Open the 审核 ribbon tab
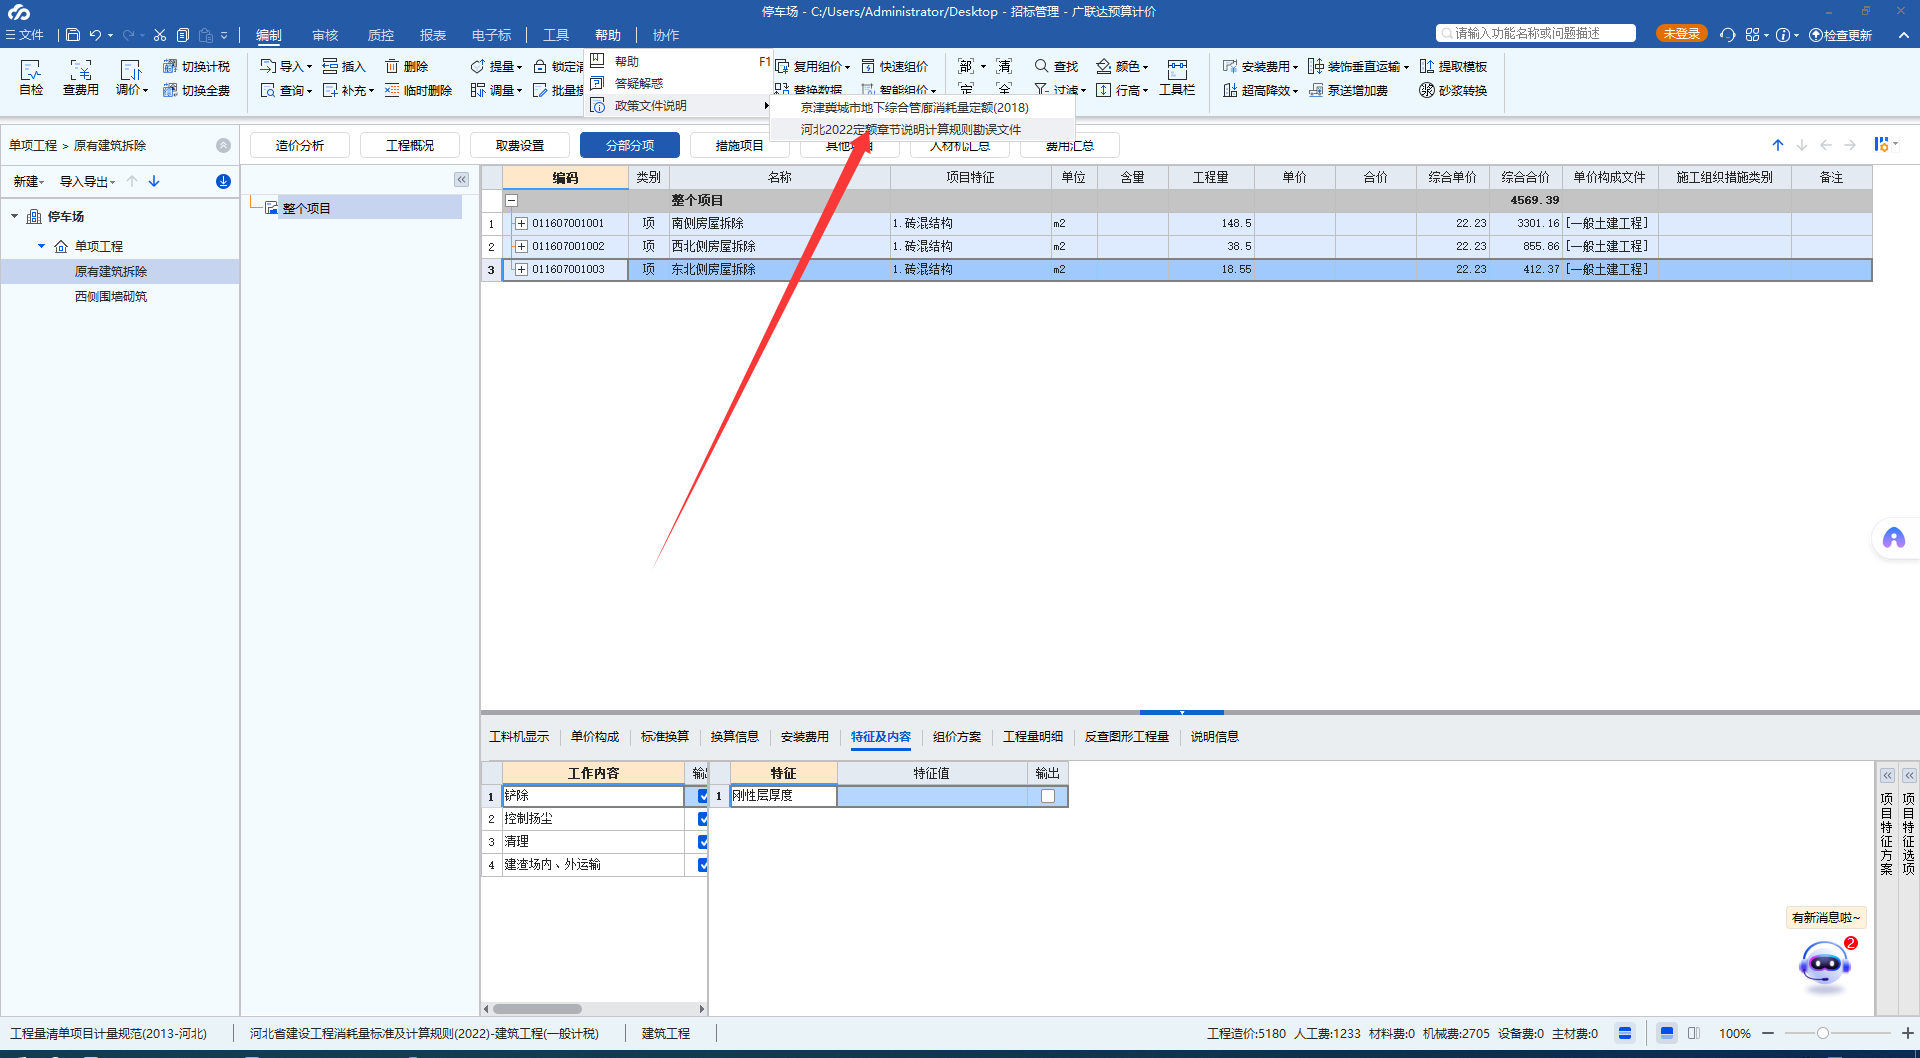Viewport: 1920px width, 1058px height. pyautogui.click(x=325, y=35)
